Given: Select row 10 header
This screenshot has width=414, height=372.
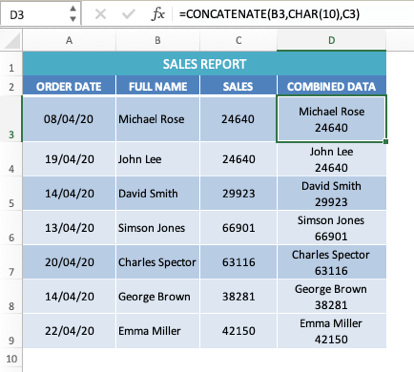Looking at the screenshot, I should (x=11, y=359).
